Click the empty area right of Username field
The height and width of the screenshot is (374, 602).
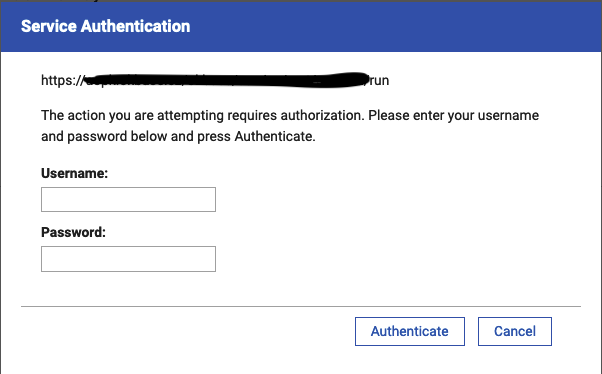pyautogui.click(x=384, y=199)
